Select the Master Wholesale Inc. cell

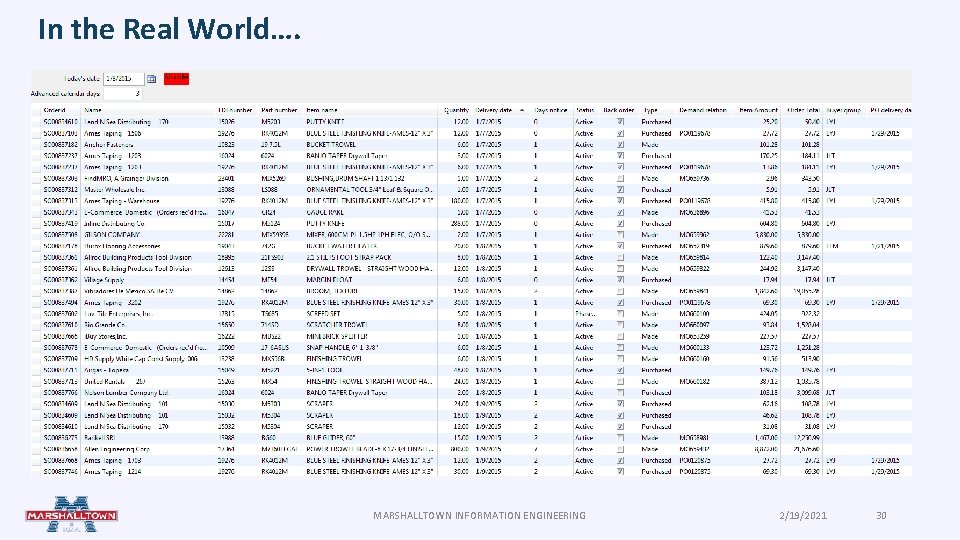point(113,190)
